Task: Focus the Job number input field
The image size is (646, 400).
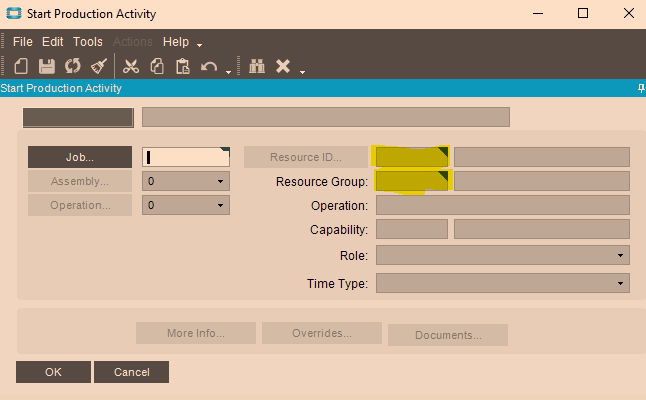Action: pos(186,157)
